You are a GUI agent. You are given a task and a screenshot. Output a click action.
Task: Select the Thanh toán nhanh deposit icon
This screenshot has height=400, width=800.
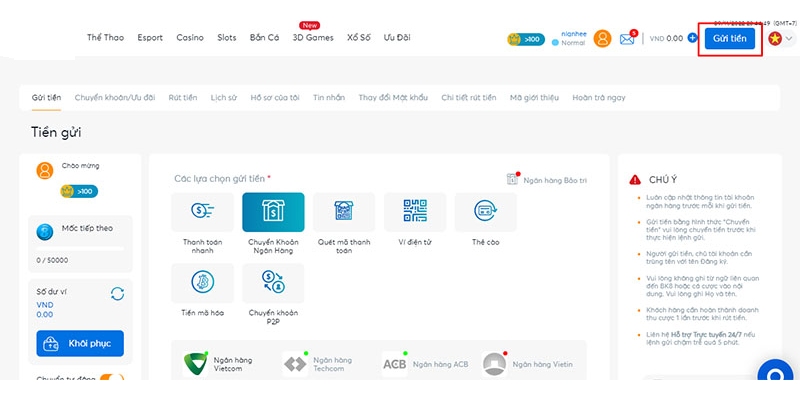tap(203, 212)
